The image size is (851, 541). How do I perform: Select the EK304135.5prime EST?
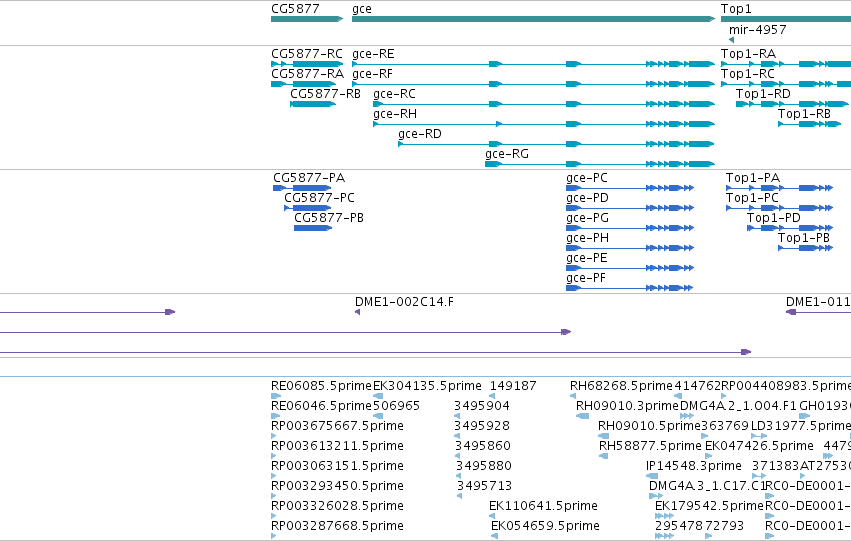pos(378,396)
